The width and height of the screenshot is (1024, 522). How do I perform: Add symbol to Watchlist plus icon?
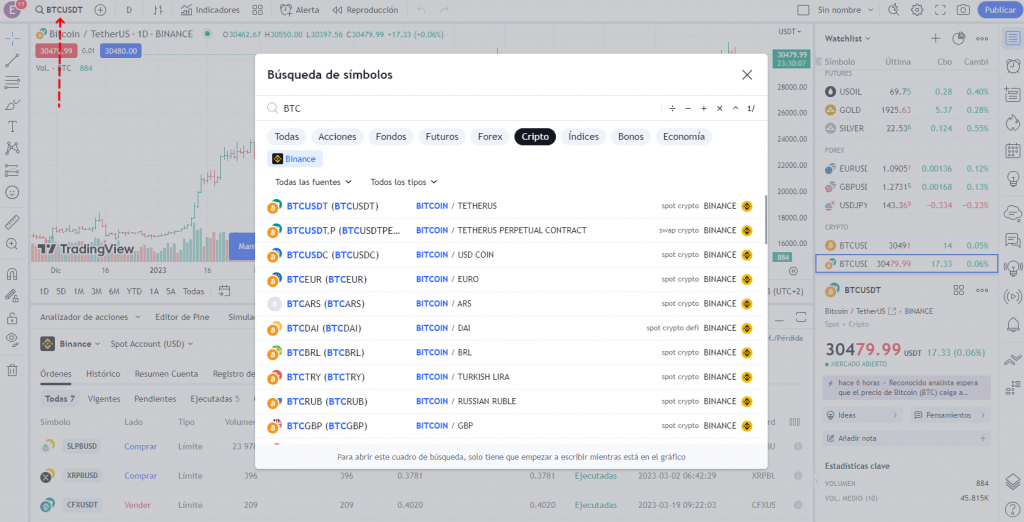(935, 39)
